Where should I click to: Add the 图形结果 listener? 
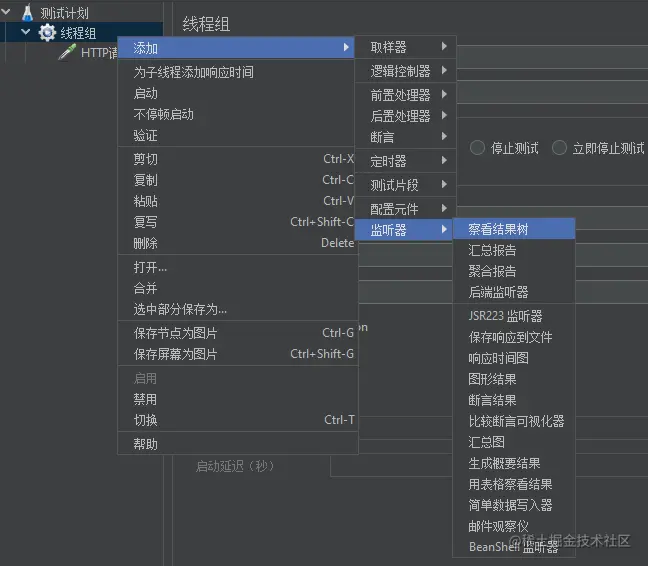coord(514,379)
